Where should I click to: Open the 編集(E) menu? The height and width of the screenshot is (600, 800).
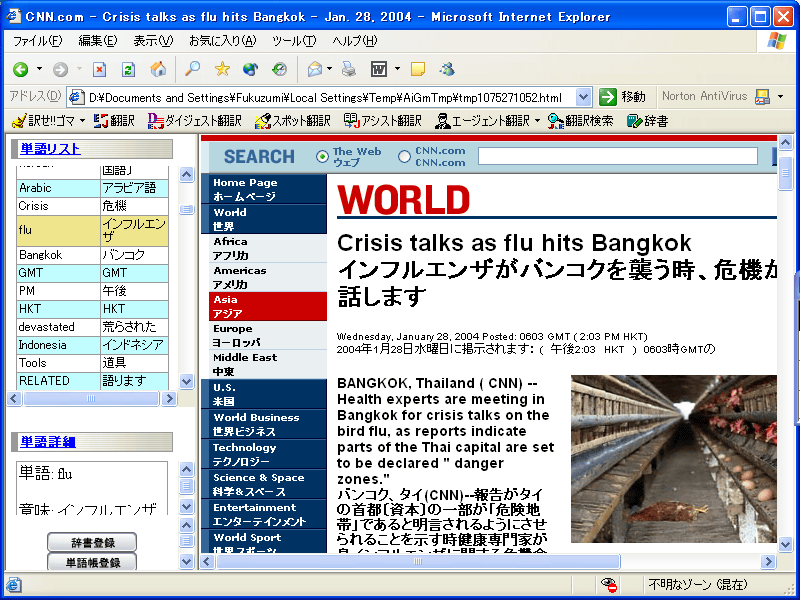pos(97,41)
